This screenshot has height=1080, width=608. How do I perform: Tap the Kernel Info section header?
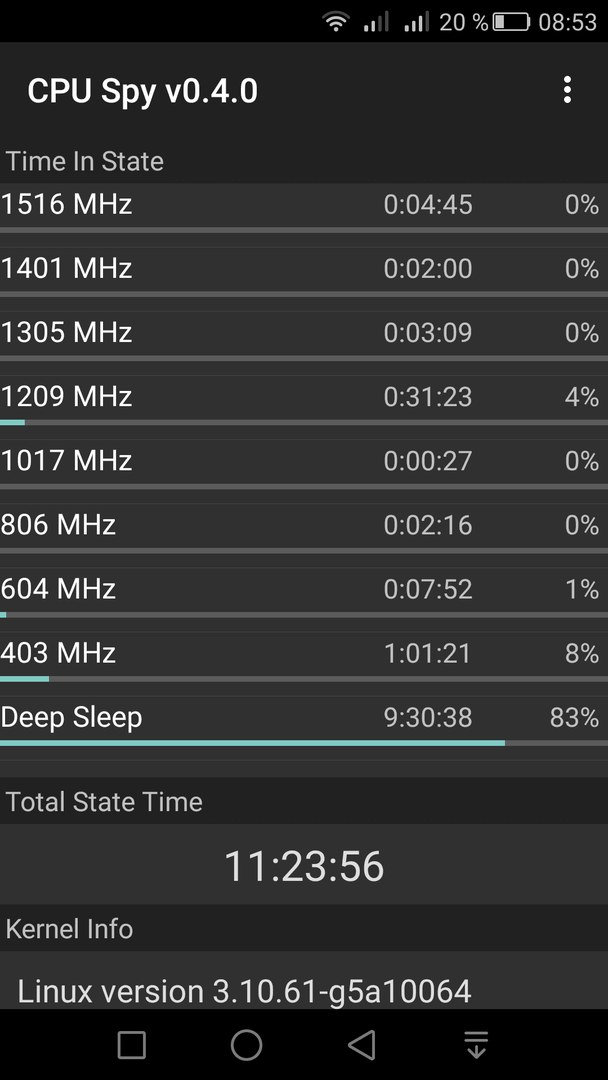69,929
